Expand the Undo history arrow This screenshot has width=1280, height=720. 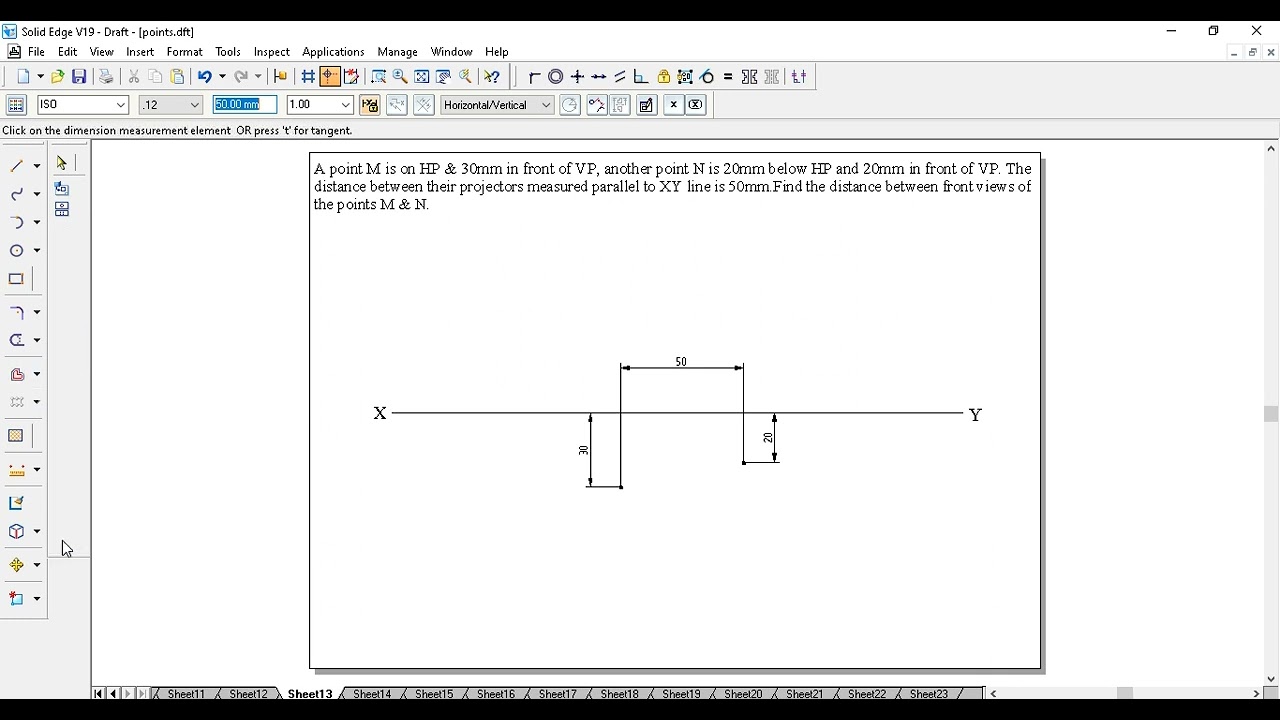[221, 77]
